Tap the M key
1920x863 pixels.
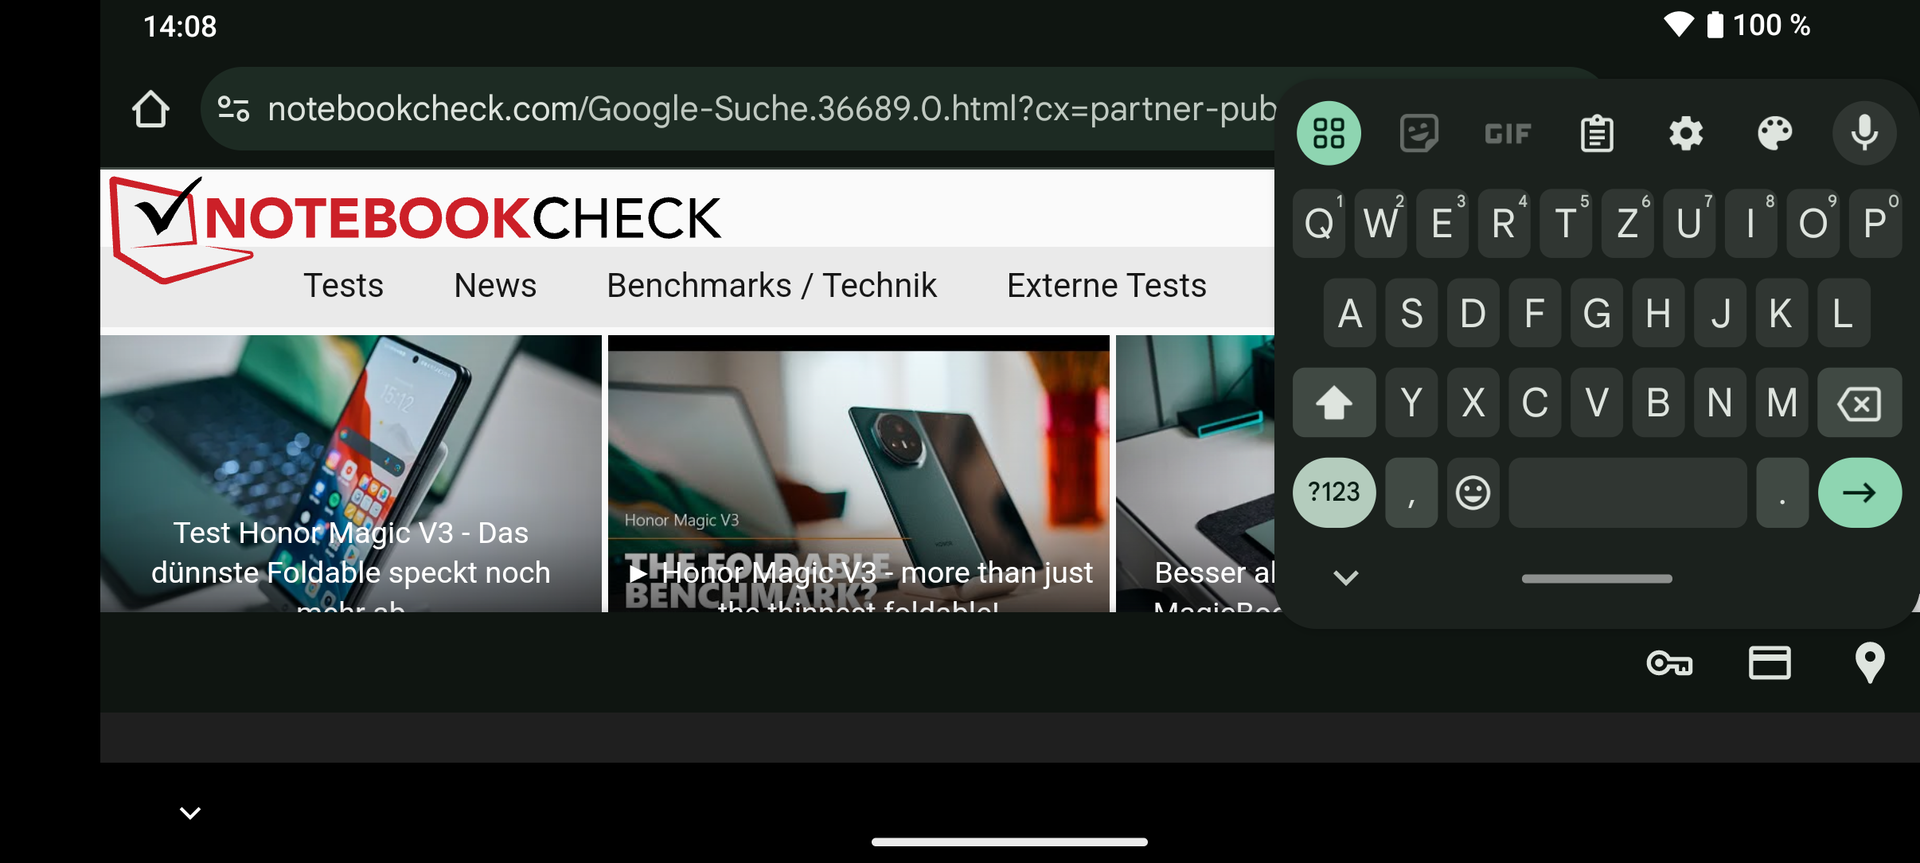(x=1782, y=403)
